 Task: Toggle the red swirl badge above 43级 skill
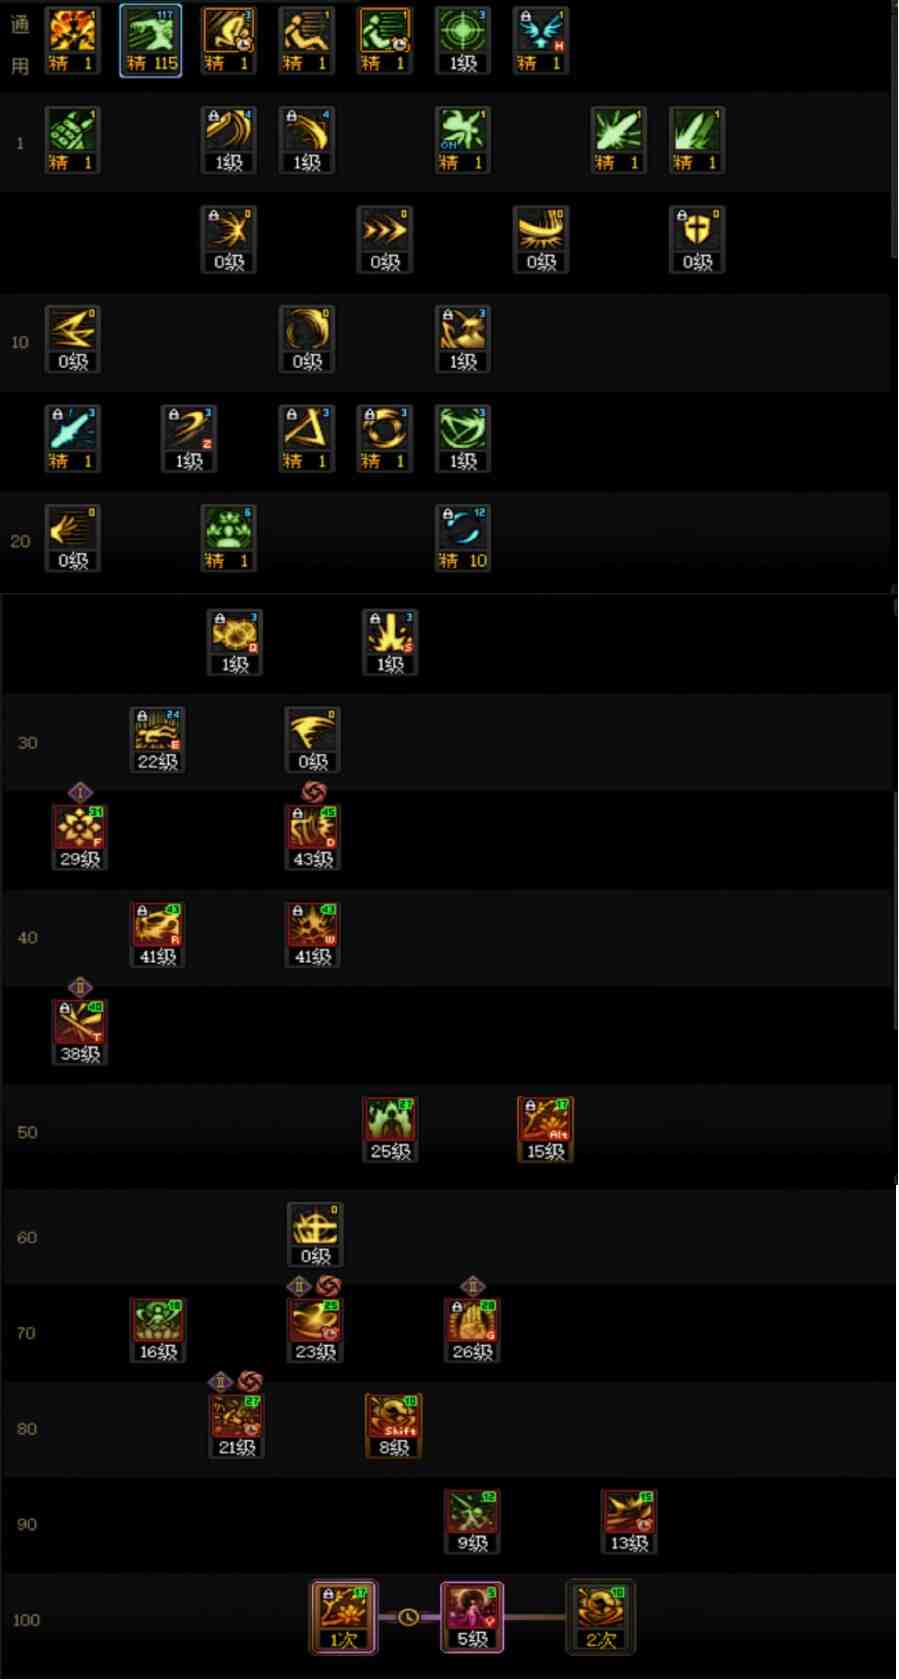click(x=314, y=792)
